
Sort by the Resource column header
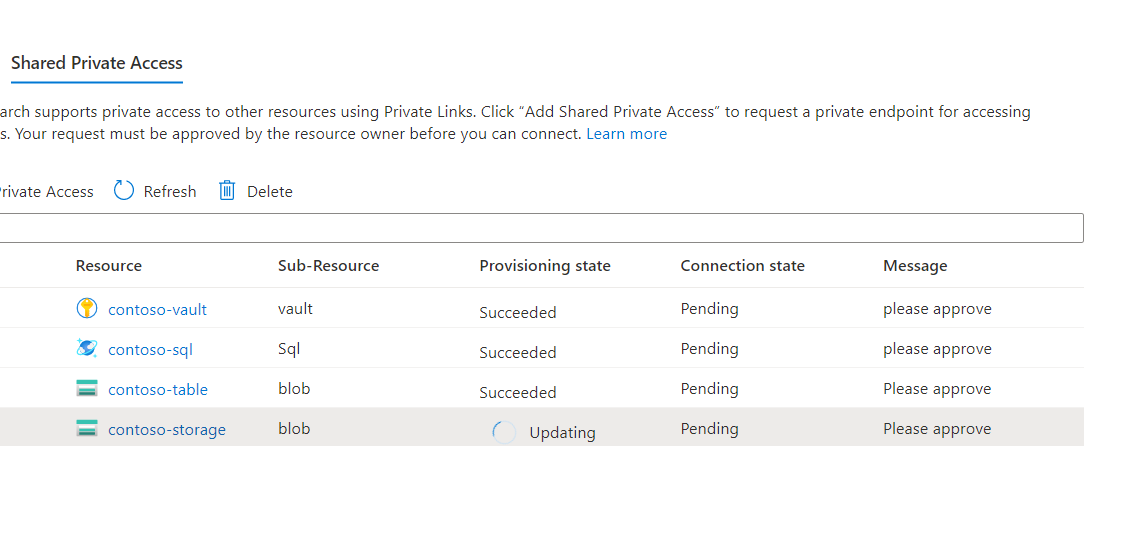tap(109, 266)
